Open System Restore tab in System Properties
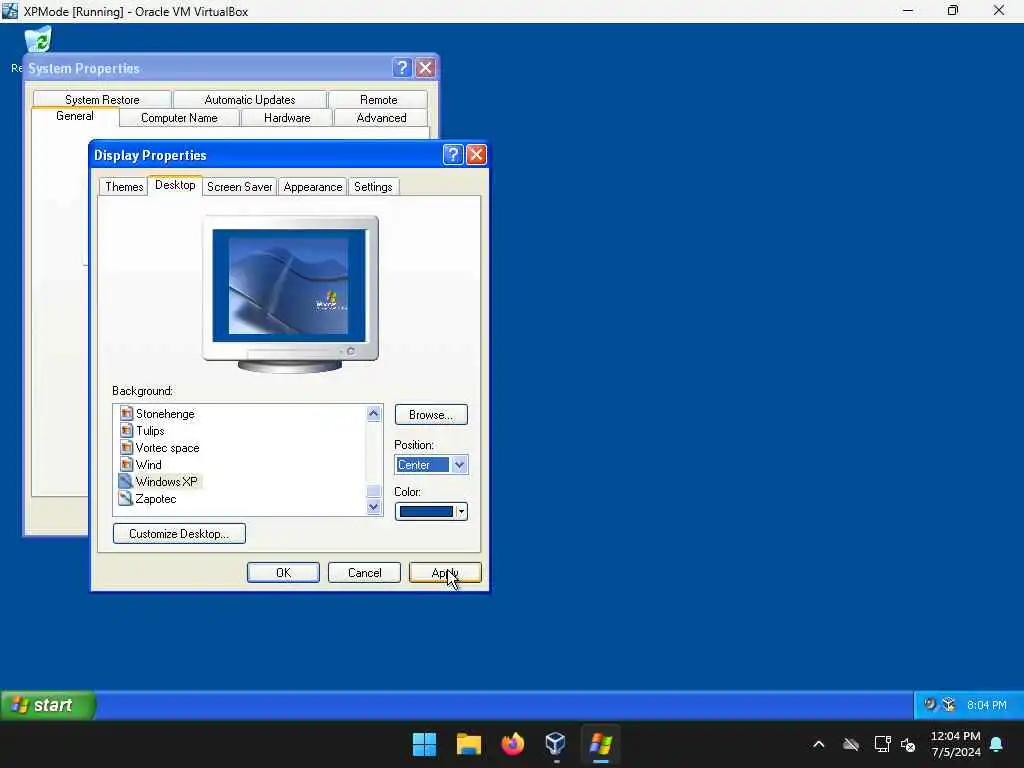 [x=102, y=99]
